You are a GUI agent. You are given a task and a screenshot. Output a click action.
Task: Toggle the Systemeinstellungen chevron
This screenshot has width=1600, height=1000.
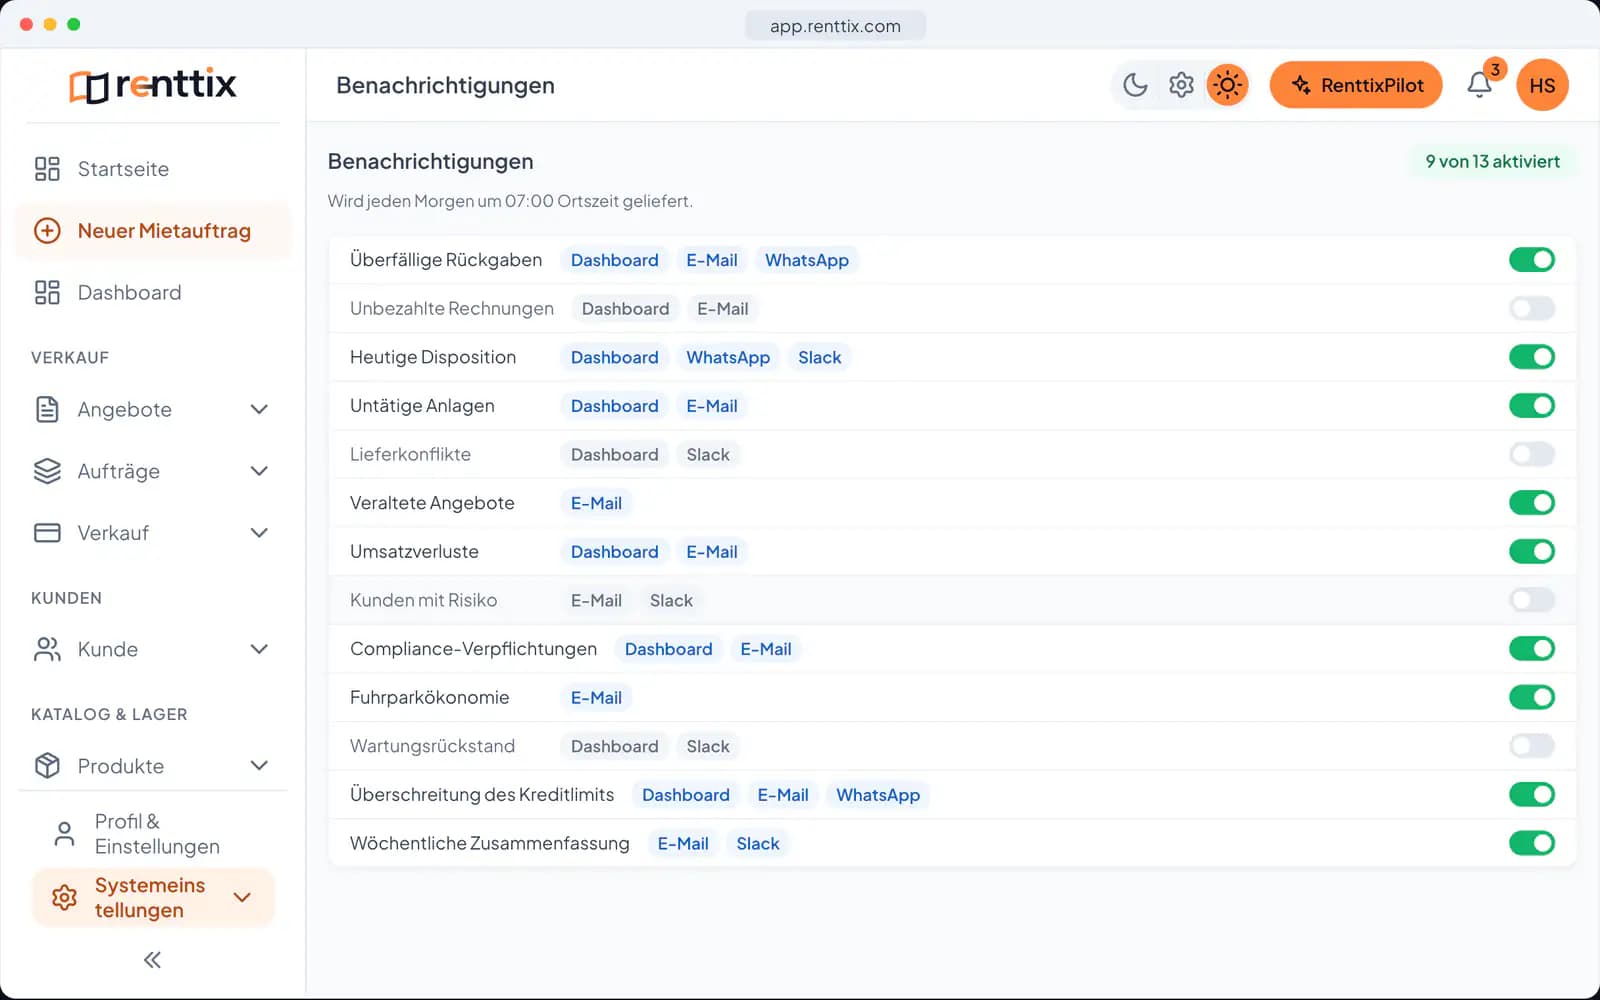(x=242, y=897)
